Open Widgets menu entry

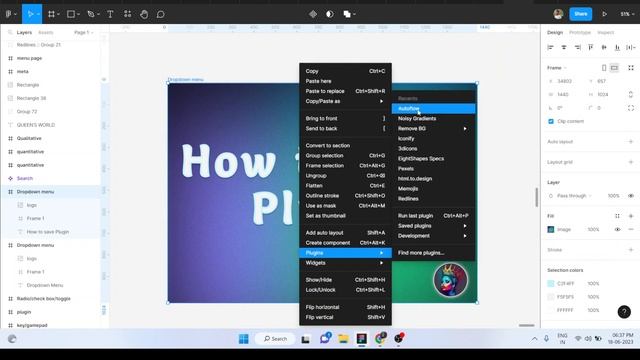345,263
